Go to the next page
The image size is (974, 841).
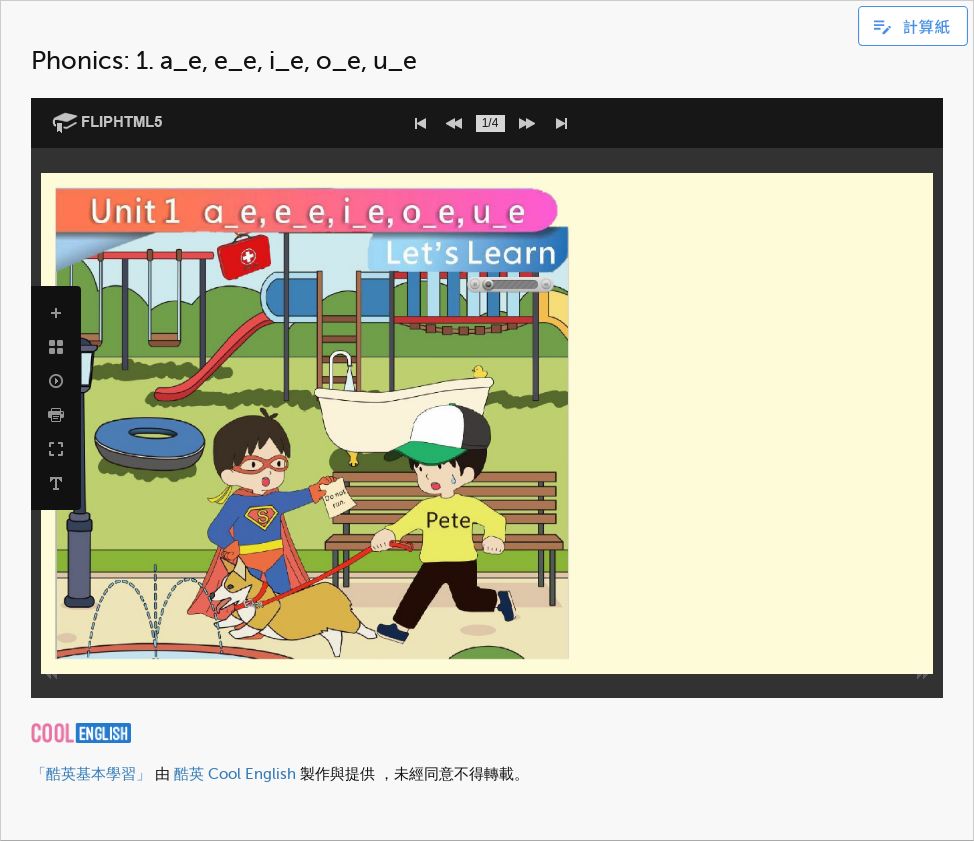(x=527, y=123)
